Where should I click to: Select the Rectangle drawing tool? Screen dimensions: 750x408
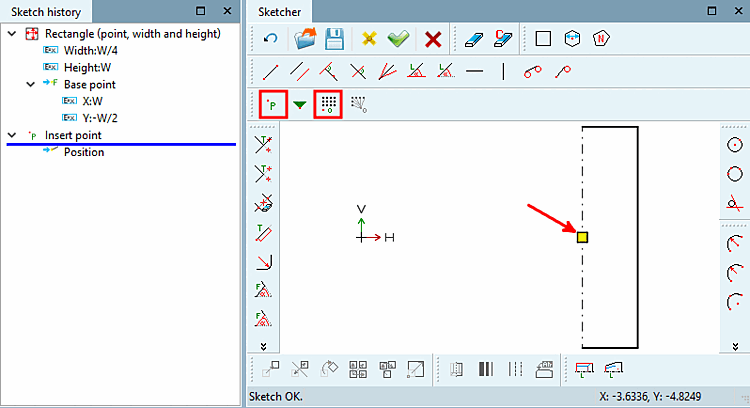pyautogui.click(x=543, y=38)
